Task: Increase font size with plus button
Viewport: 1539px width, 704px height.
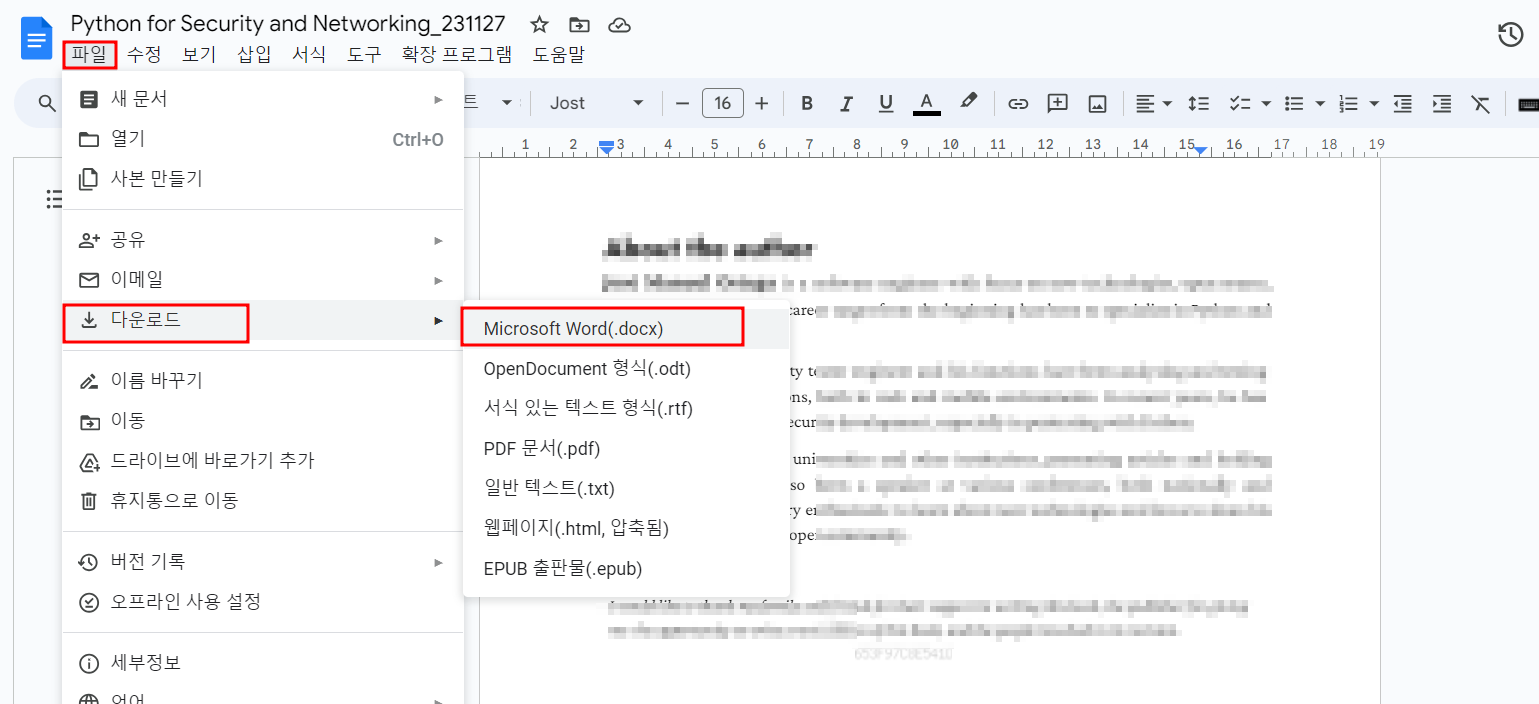Action: pyautogui.click(x=762, y=103)
